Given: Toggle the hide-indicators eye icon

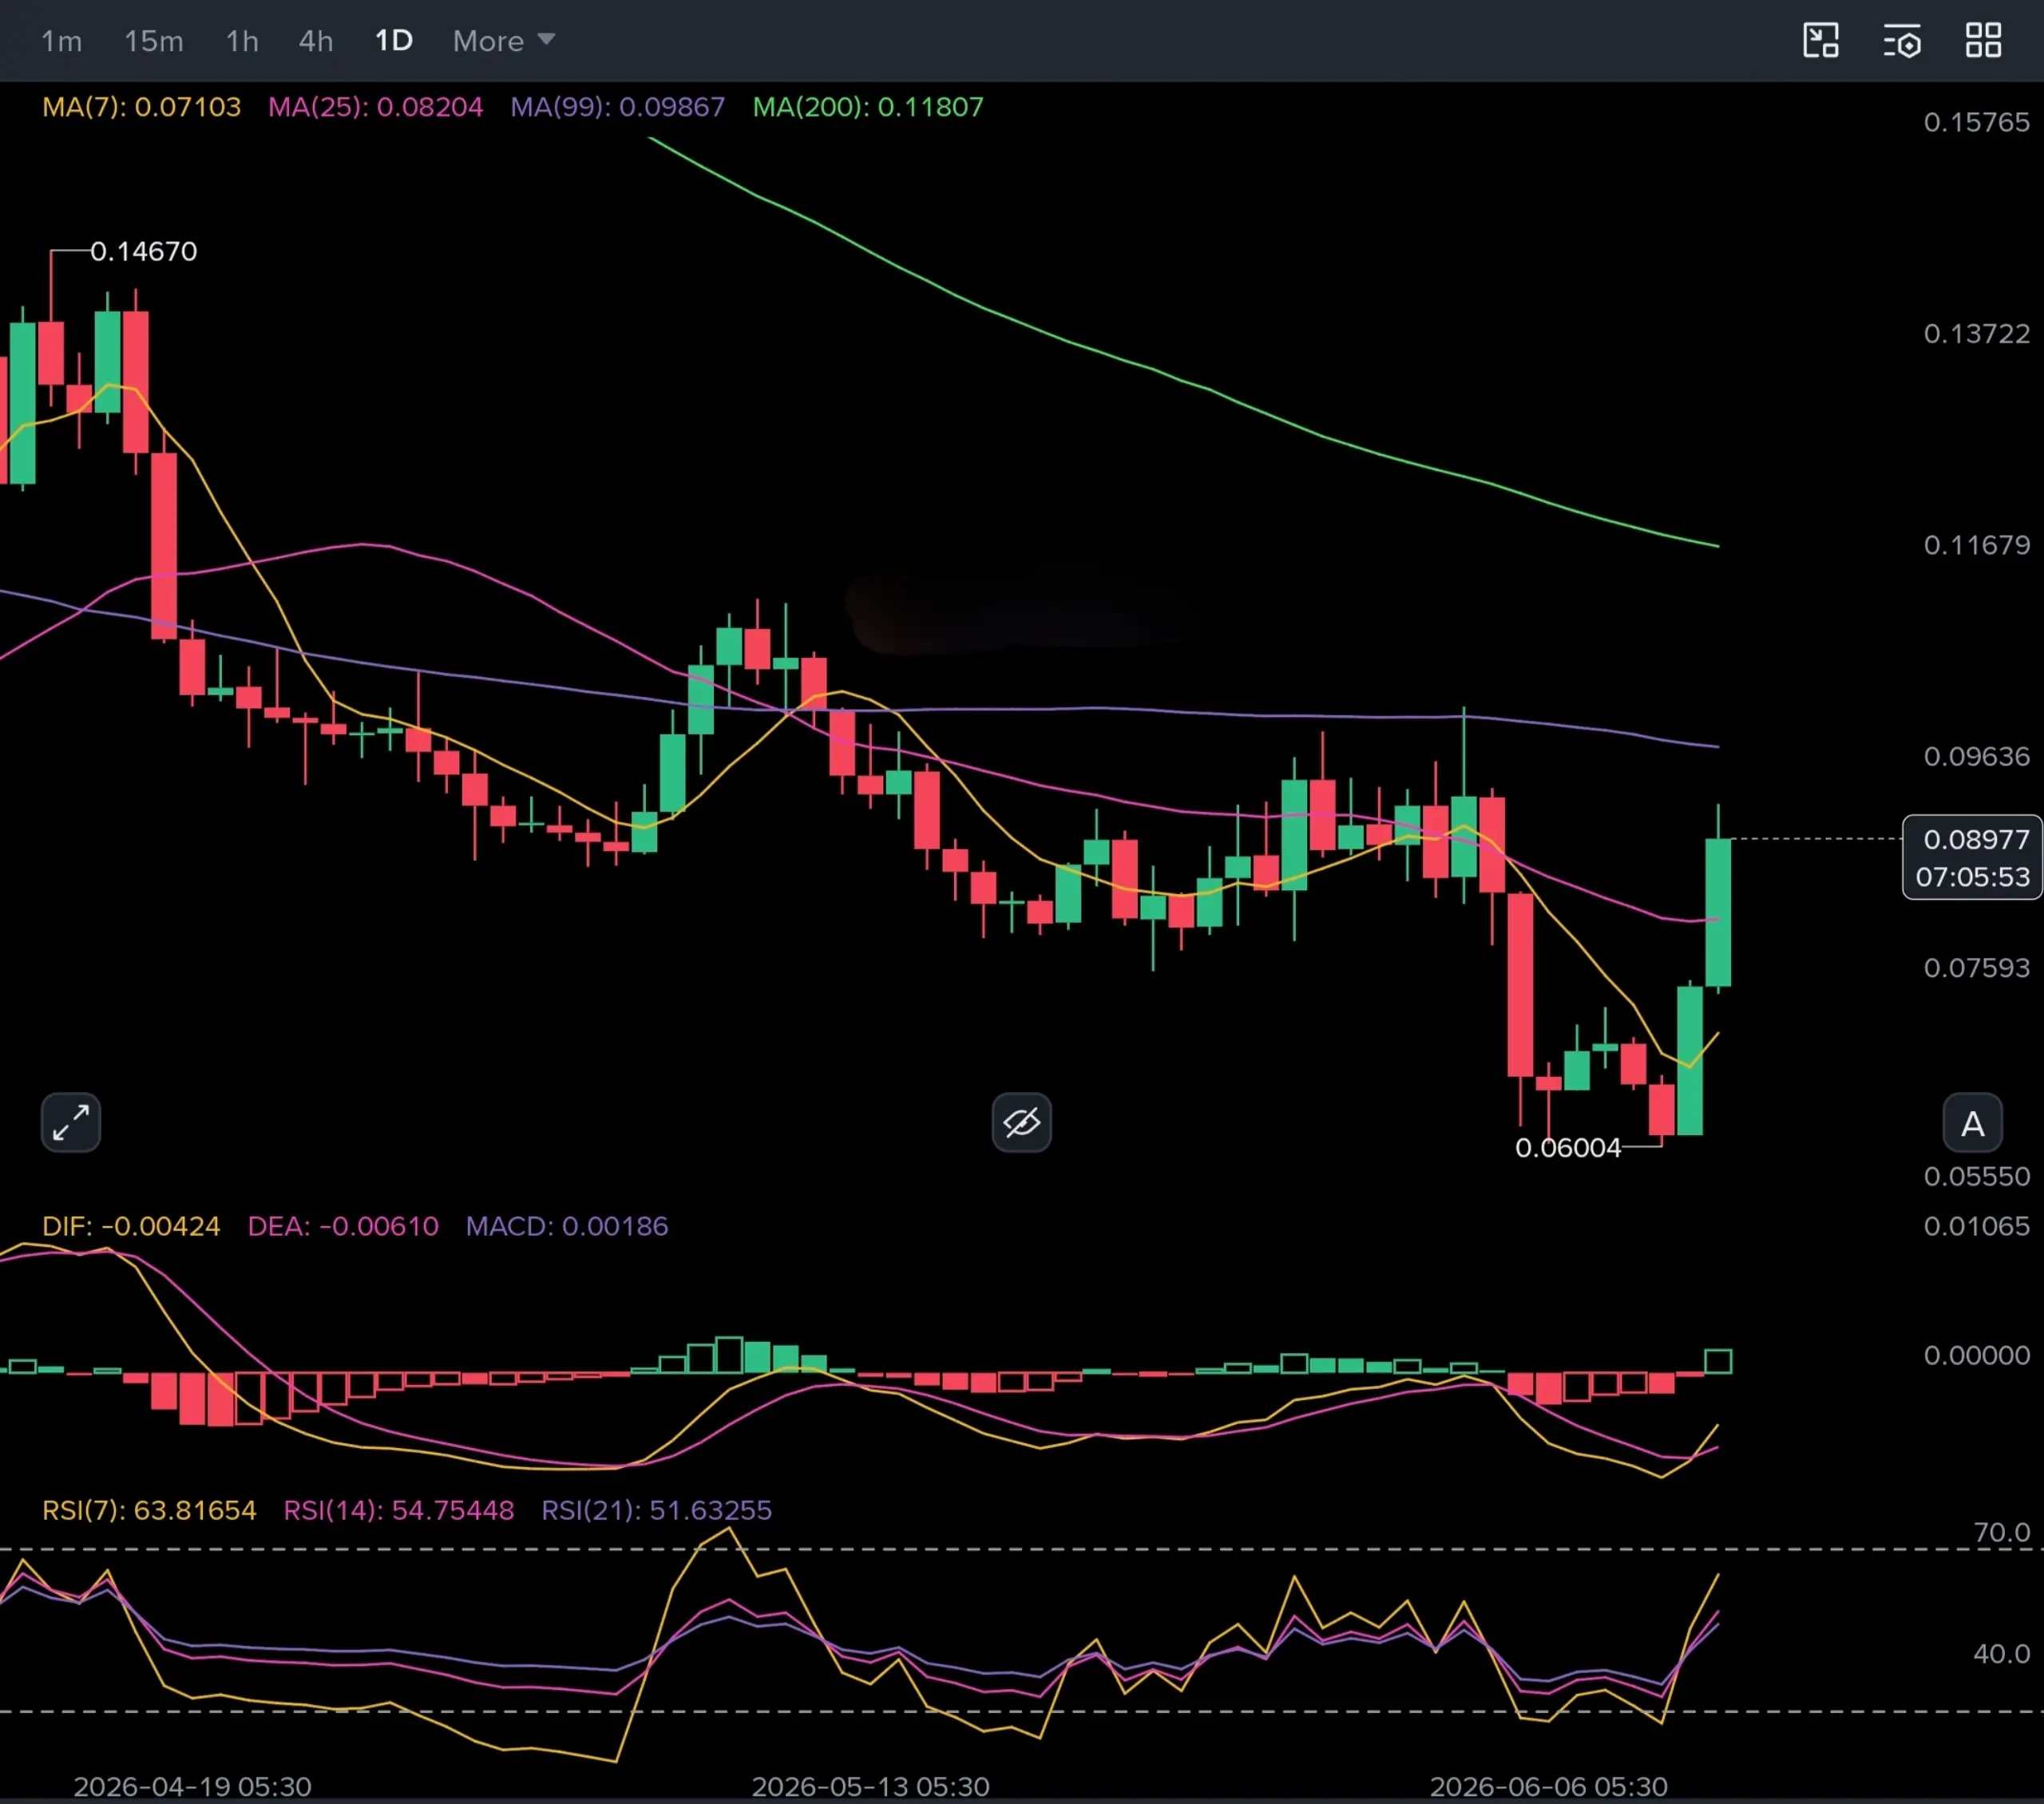Looking at the screenshot, I should (x=1021, y=1122).
